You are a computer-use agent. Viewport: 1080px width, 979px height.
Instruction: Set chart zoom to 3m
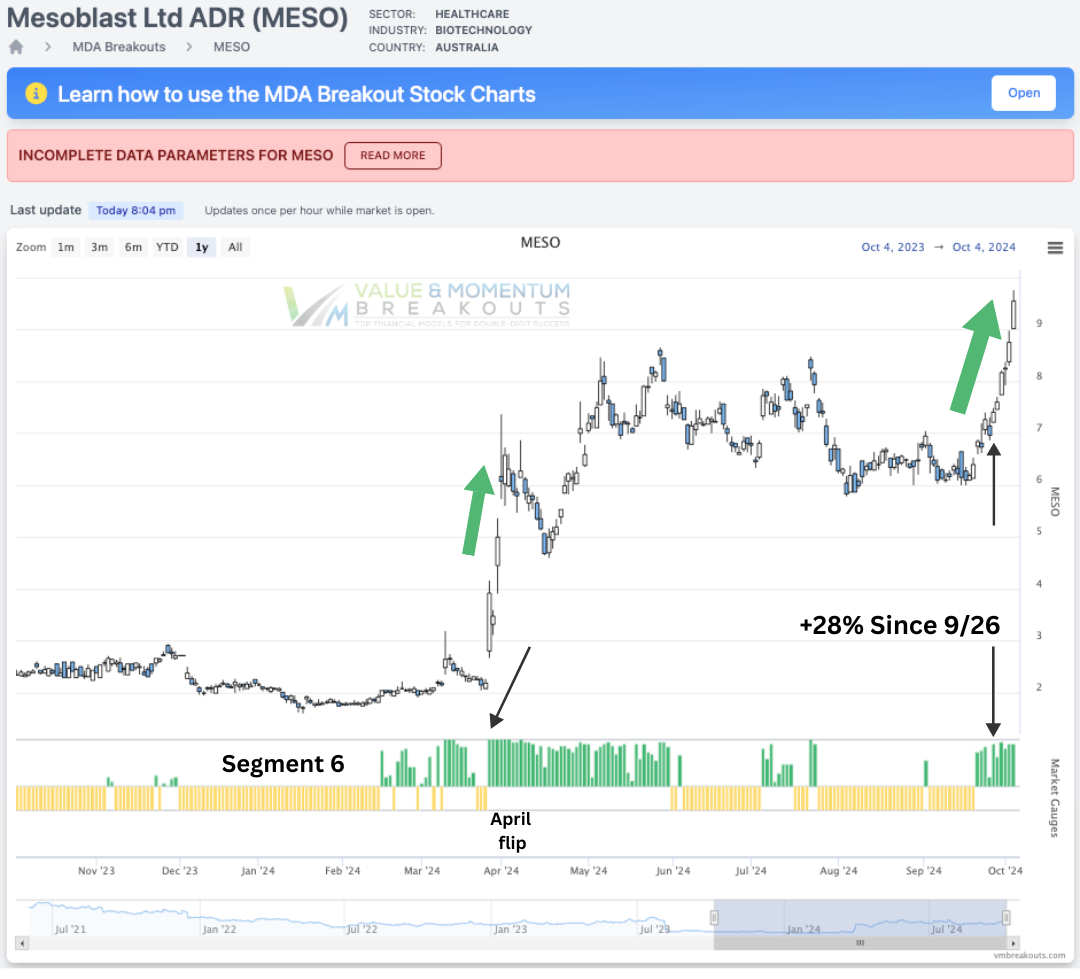(x=99, y=247)
